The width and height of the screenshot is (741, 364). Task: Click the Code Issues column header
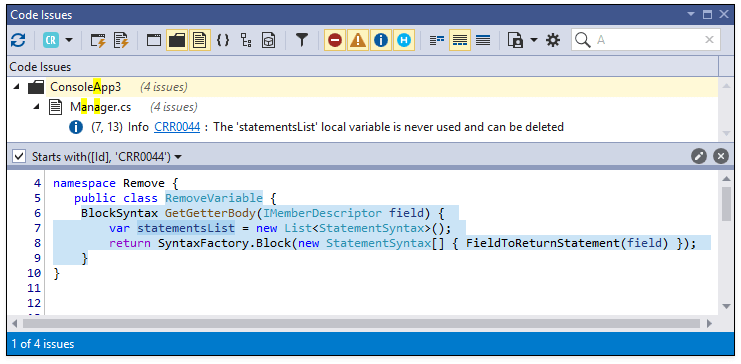363,67
